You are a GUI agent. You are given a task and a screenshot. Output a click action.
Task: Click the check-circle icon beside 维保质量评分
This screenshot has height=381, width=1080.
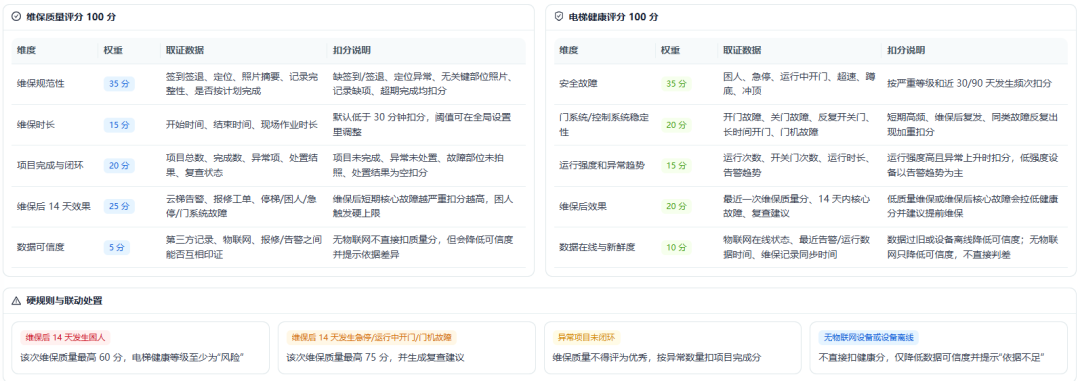coord(17,17)
